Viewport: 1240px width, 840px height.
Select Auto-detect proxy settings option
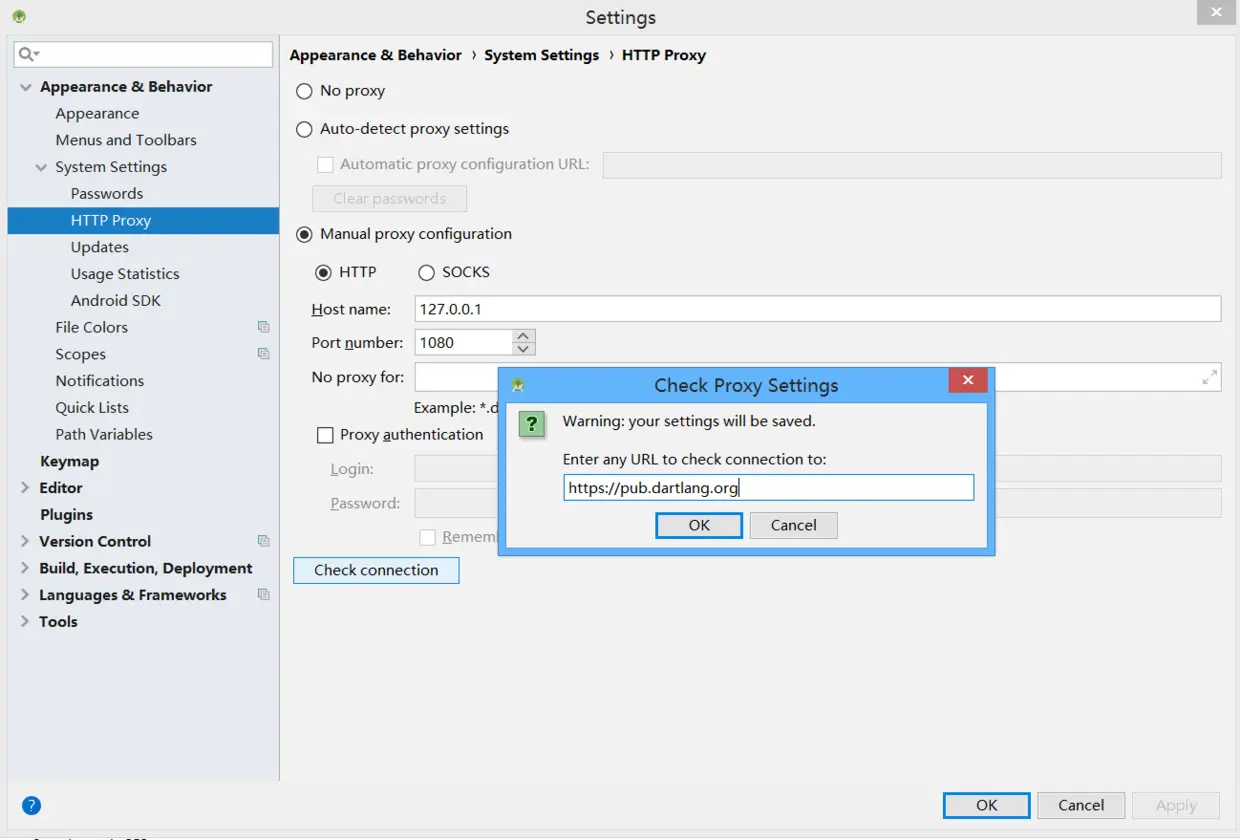(304, 129)
